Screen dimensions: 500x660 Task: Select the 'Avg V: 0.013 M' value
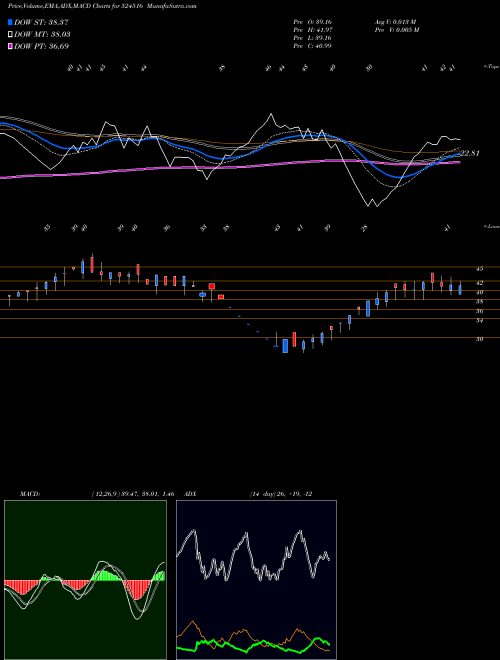pos(396,21)
